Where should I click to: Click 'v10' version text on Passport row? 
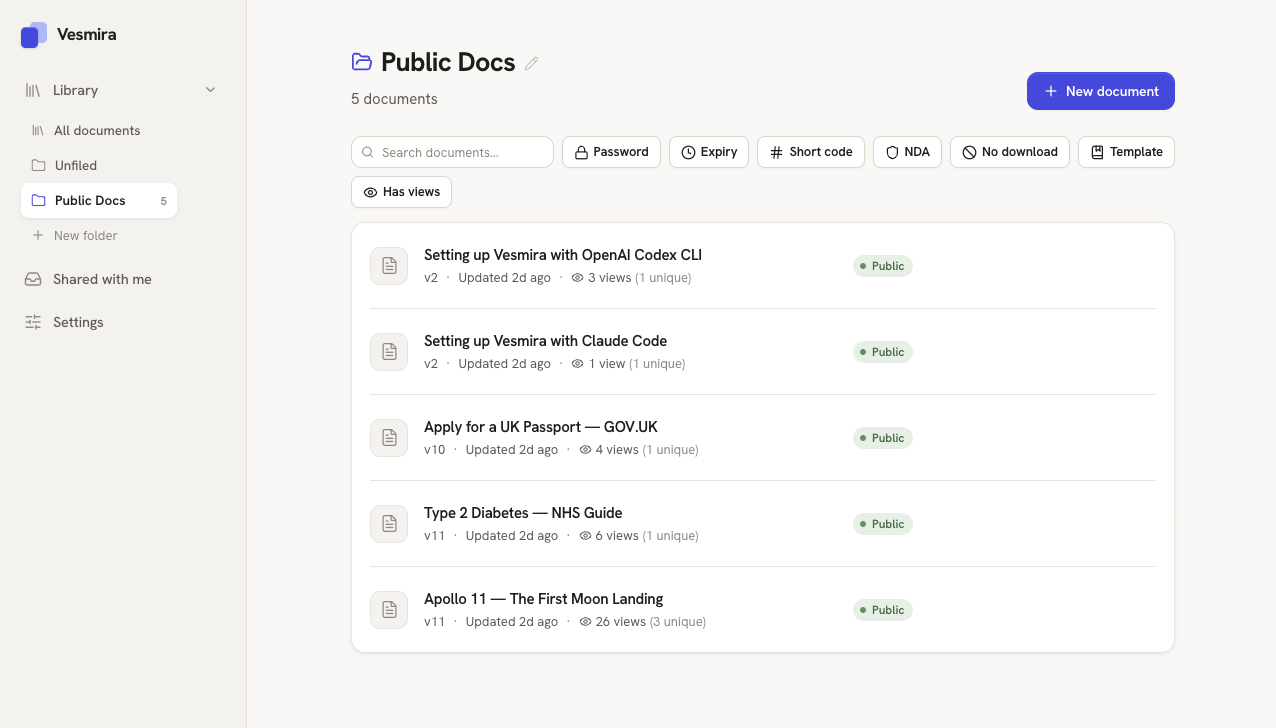point(434,450)
